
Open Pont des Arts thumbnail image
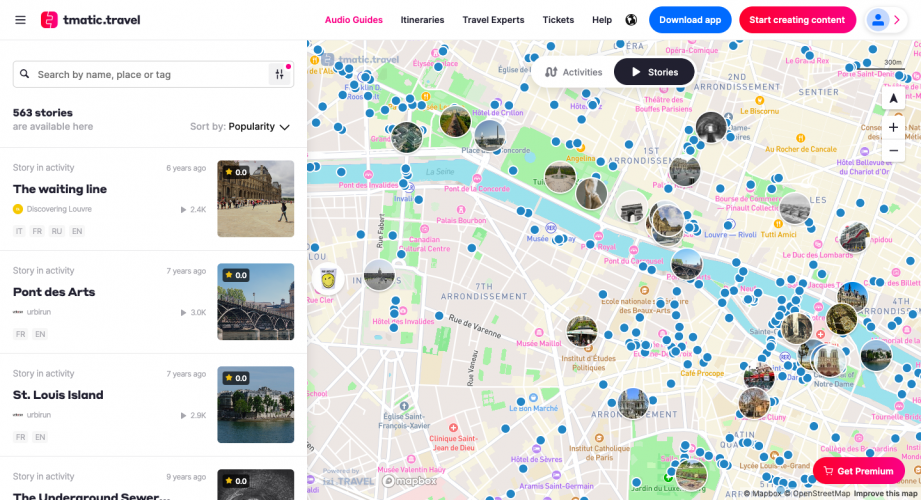pos(256,301)
